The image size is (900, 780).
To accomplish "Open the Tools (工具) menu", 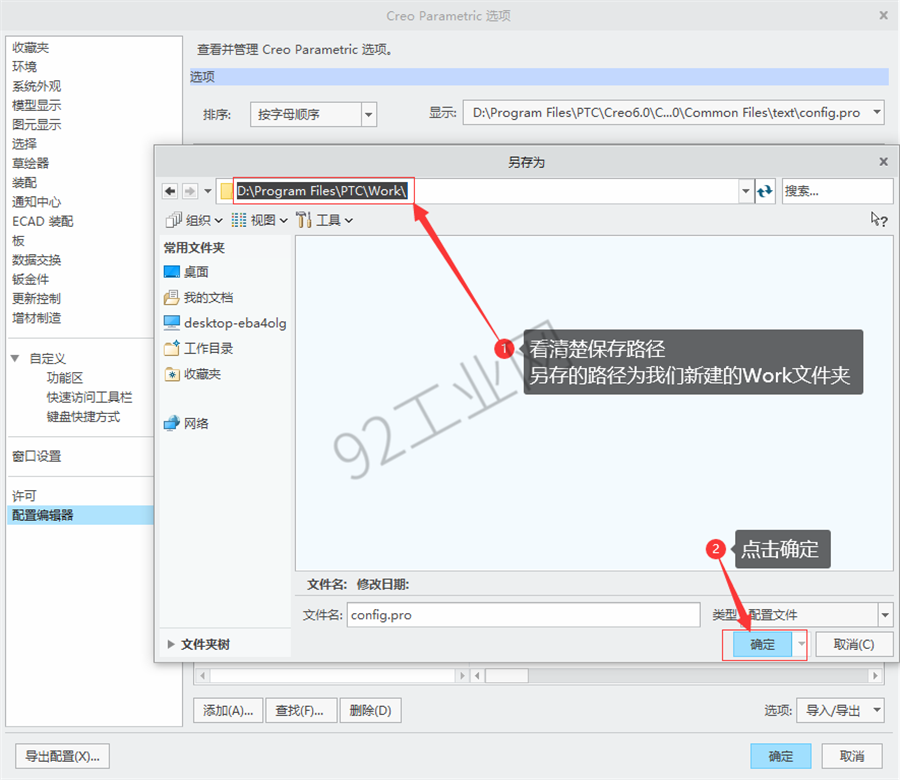I will [x=324, y=220].
